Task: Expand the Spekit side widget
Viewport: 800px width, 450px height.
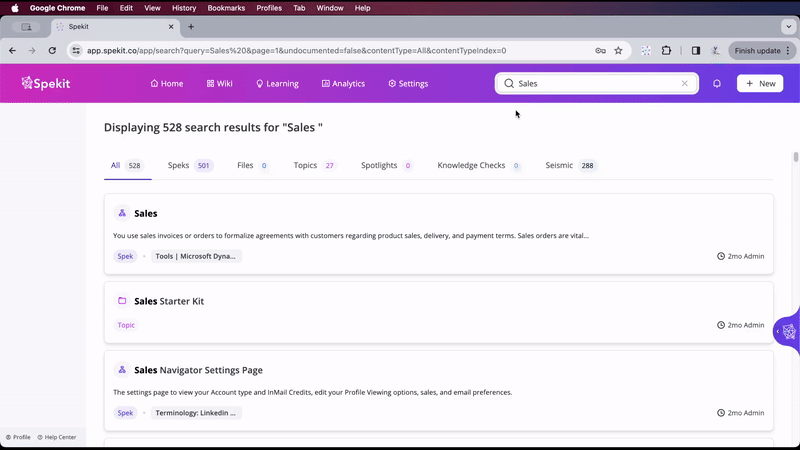Action: (787, 332)
